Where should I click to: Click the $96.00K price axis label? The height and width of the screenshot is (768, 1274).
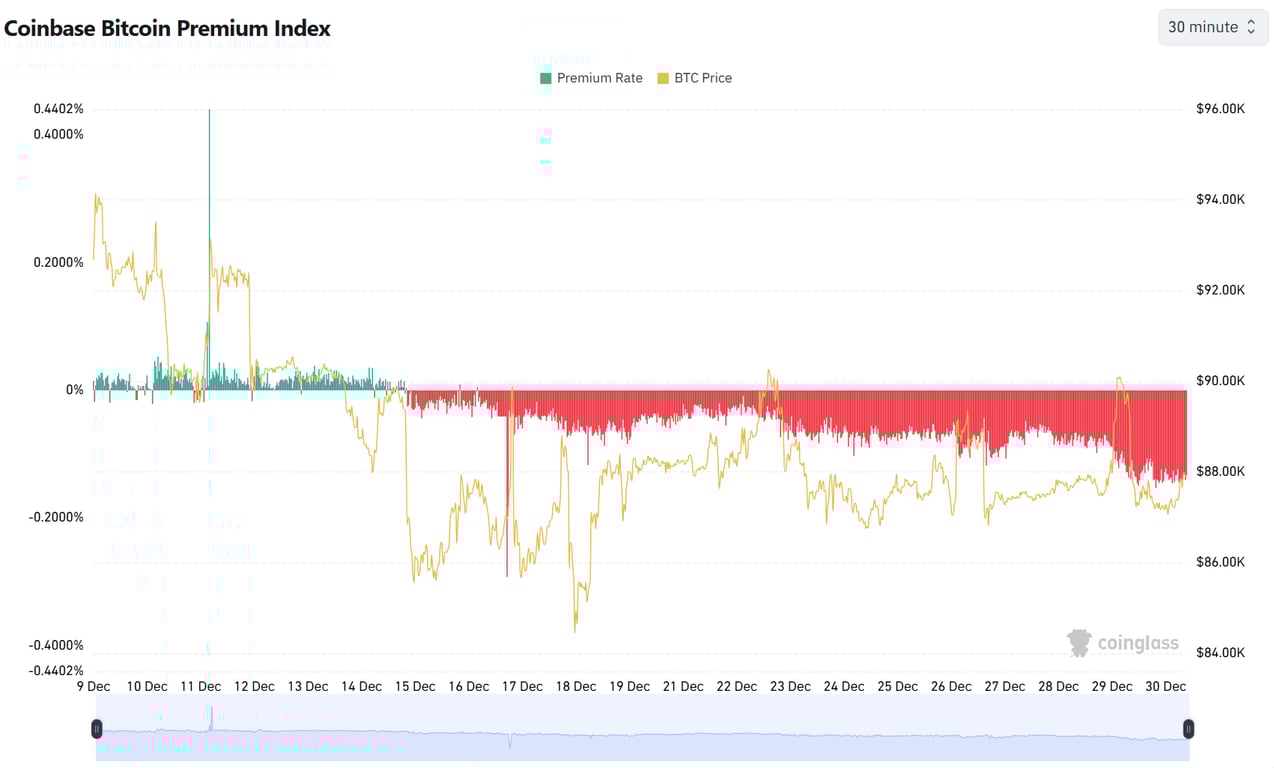1220,108
